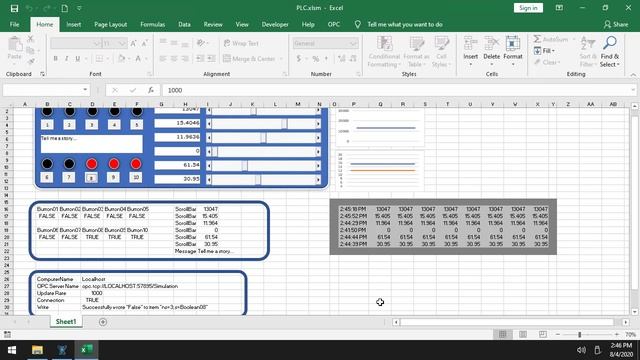Viewport: 640px width, 360px height.
Task: Toggle the red indicator button above label 10
Action: tap(136, 164)
